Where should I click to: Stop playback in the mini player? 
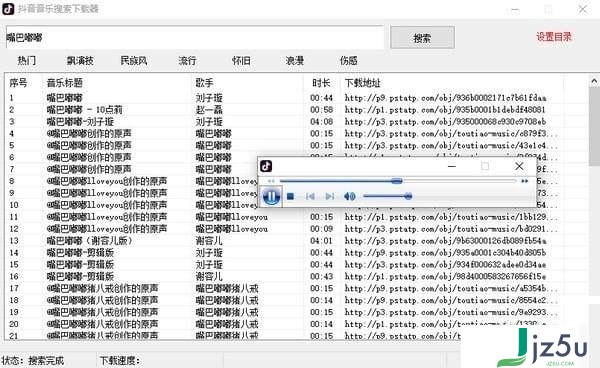tap(290, 197)
